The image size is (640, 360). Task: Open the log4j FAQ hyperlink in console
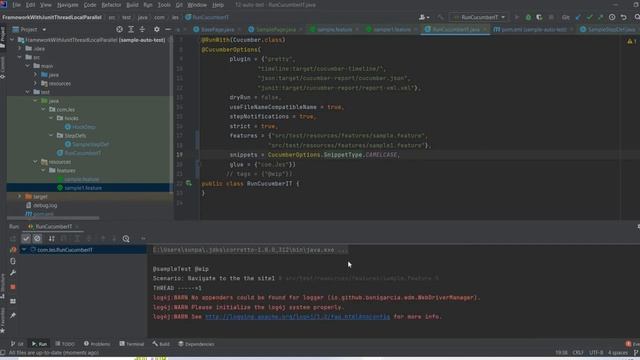pos(297,317)
